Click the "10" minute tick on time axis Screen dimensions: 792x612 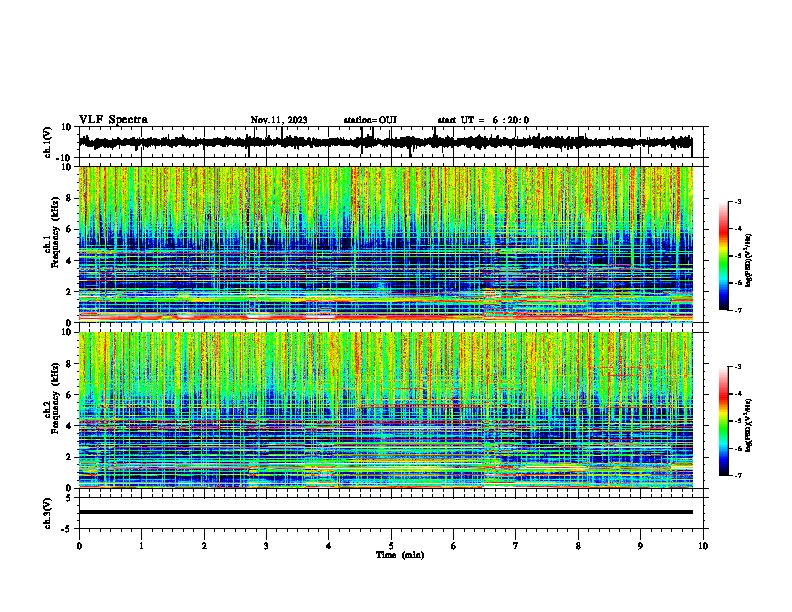(x=703, y=546)
